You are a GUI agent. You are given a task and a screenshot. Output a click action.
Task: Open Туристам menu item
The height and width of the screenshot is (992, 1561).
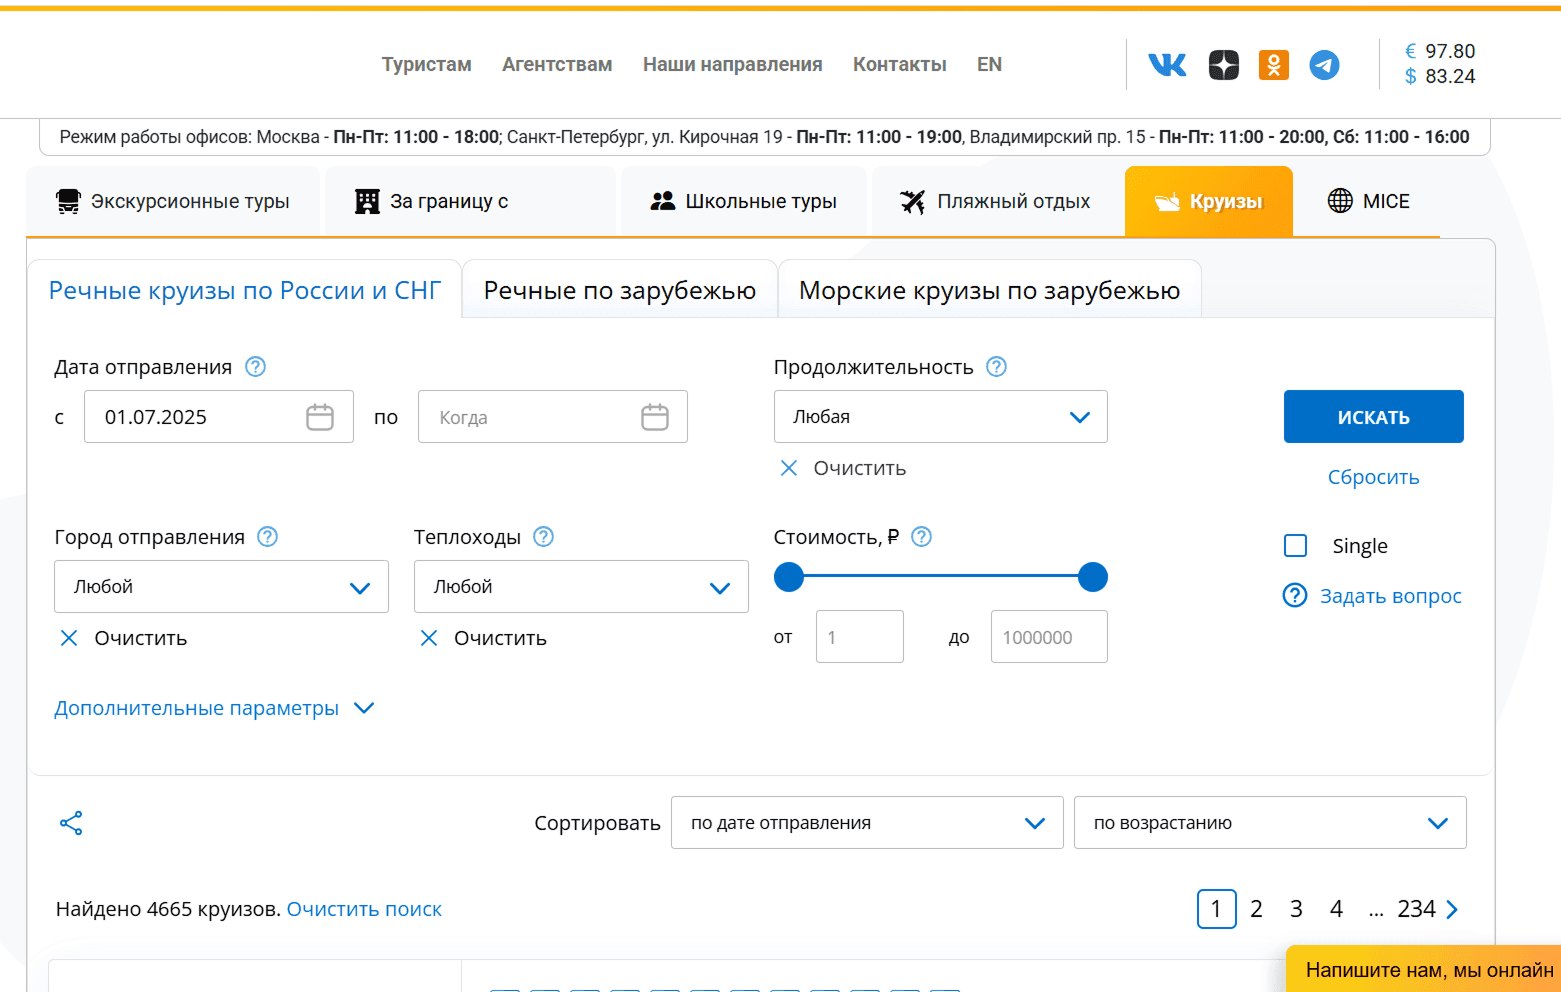tap(426, 64)
